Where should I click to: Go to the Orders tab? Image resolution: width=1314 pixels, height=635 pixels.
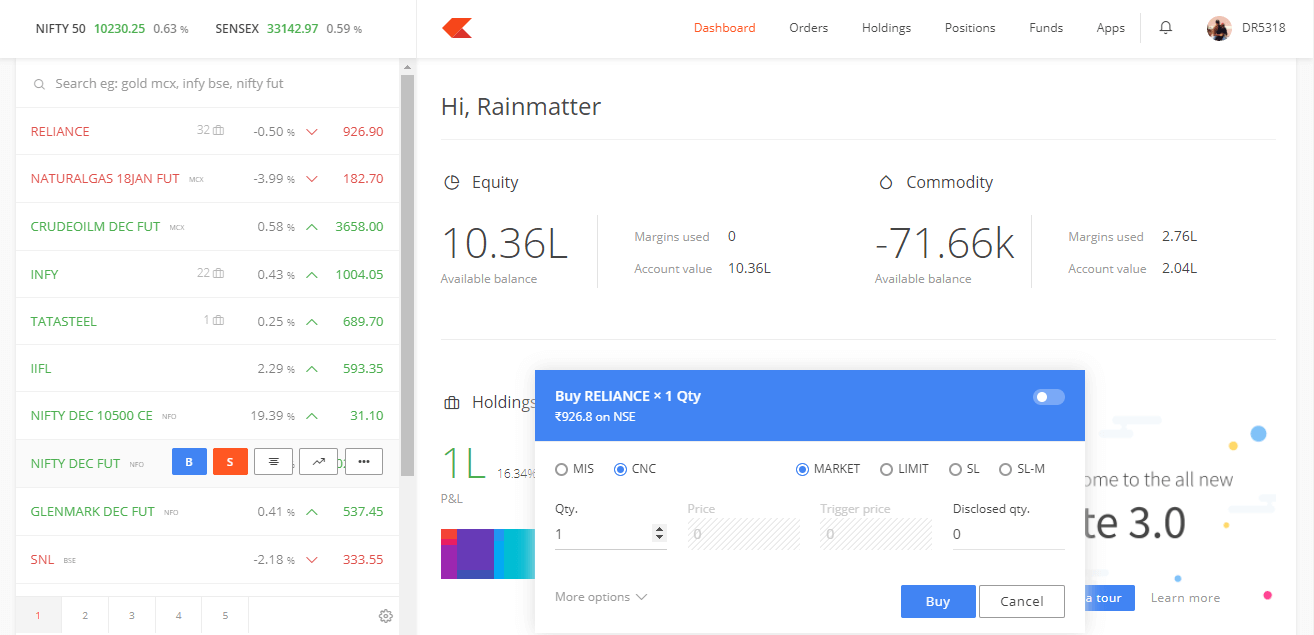(808, 28)
